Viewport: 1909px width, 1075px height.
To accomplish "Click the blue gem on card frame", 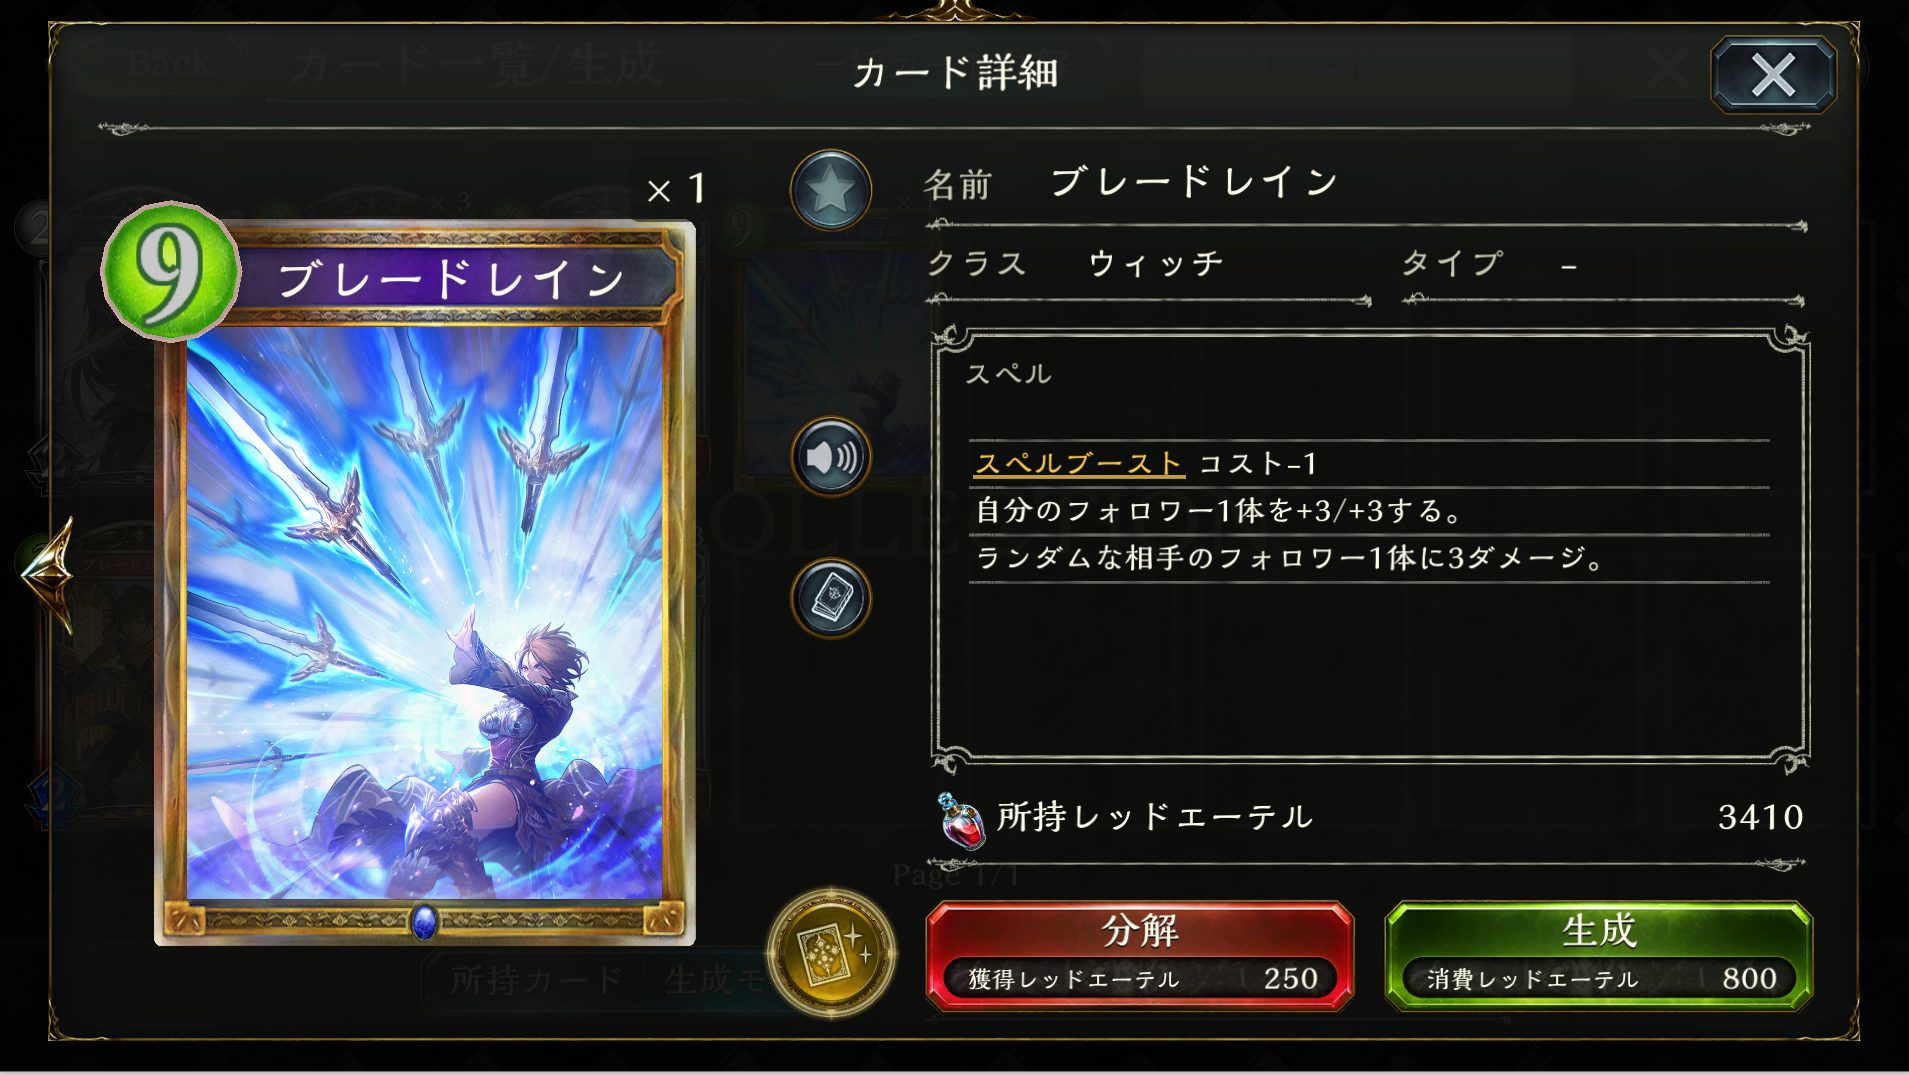I will [x=424, y=921].
